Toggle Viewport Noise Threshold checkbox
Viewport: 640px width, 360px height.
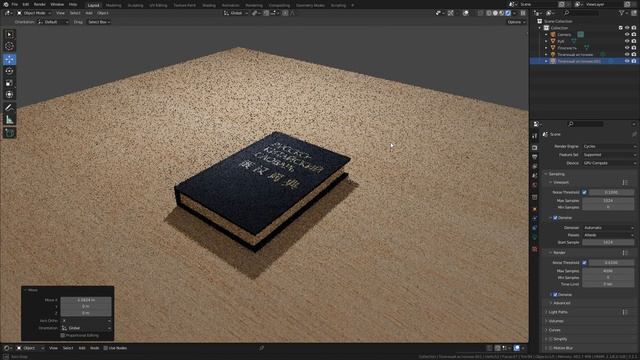584,192
